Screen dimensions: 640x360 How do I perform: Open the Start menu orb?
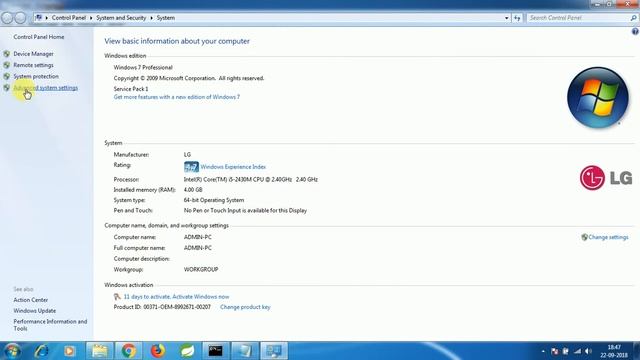(12, 351)
